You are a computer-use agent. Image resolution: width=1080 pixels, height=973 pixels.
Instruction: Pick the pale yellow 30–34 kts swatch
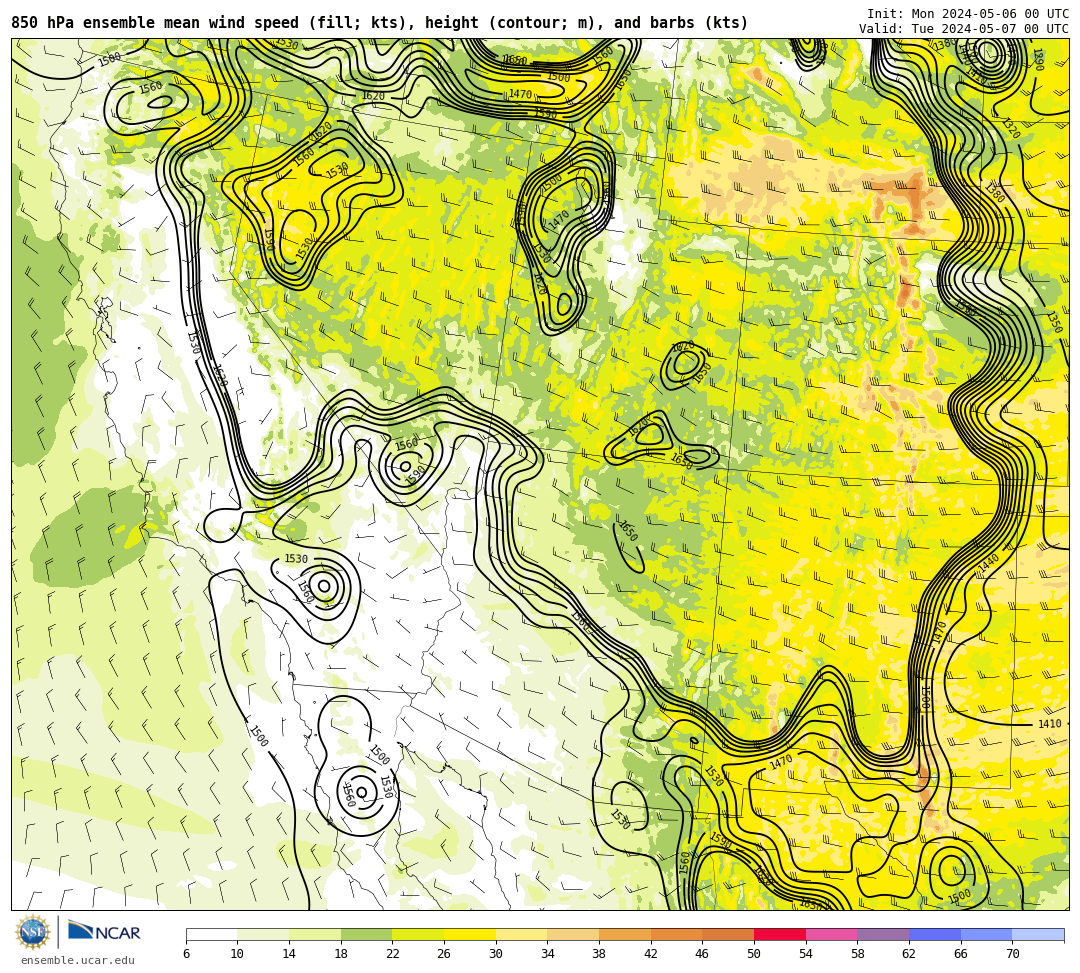[x=521, y=934]
